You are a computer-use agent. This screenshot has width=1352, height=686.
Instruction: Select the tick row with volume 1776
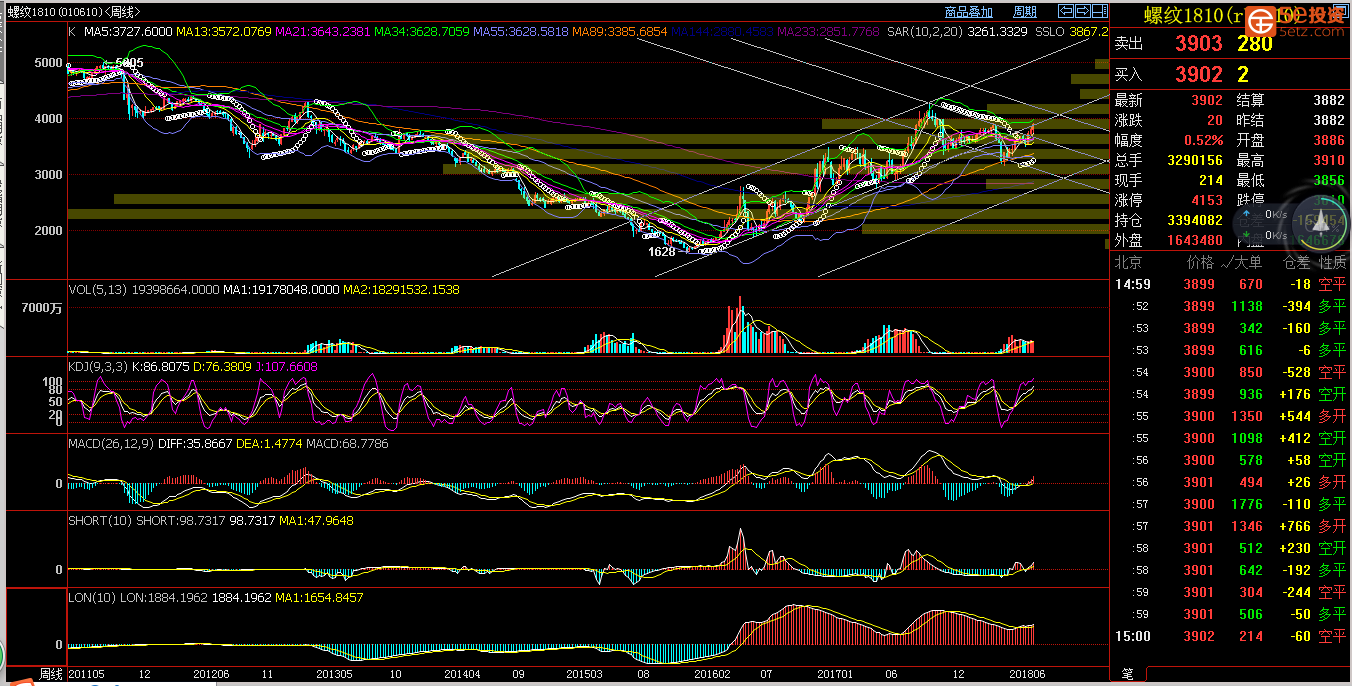coord(1230,504)
